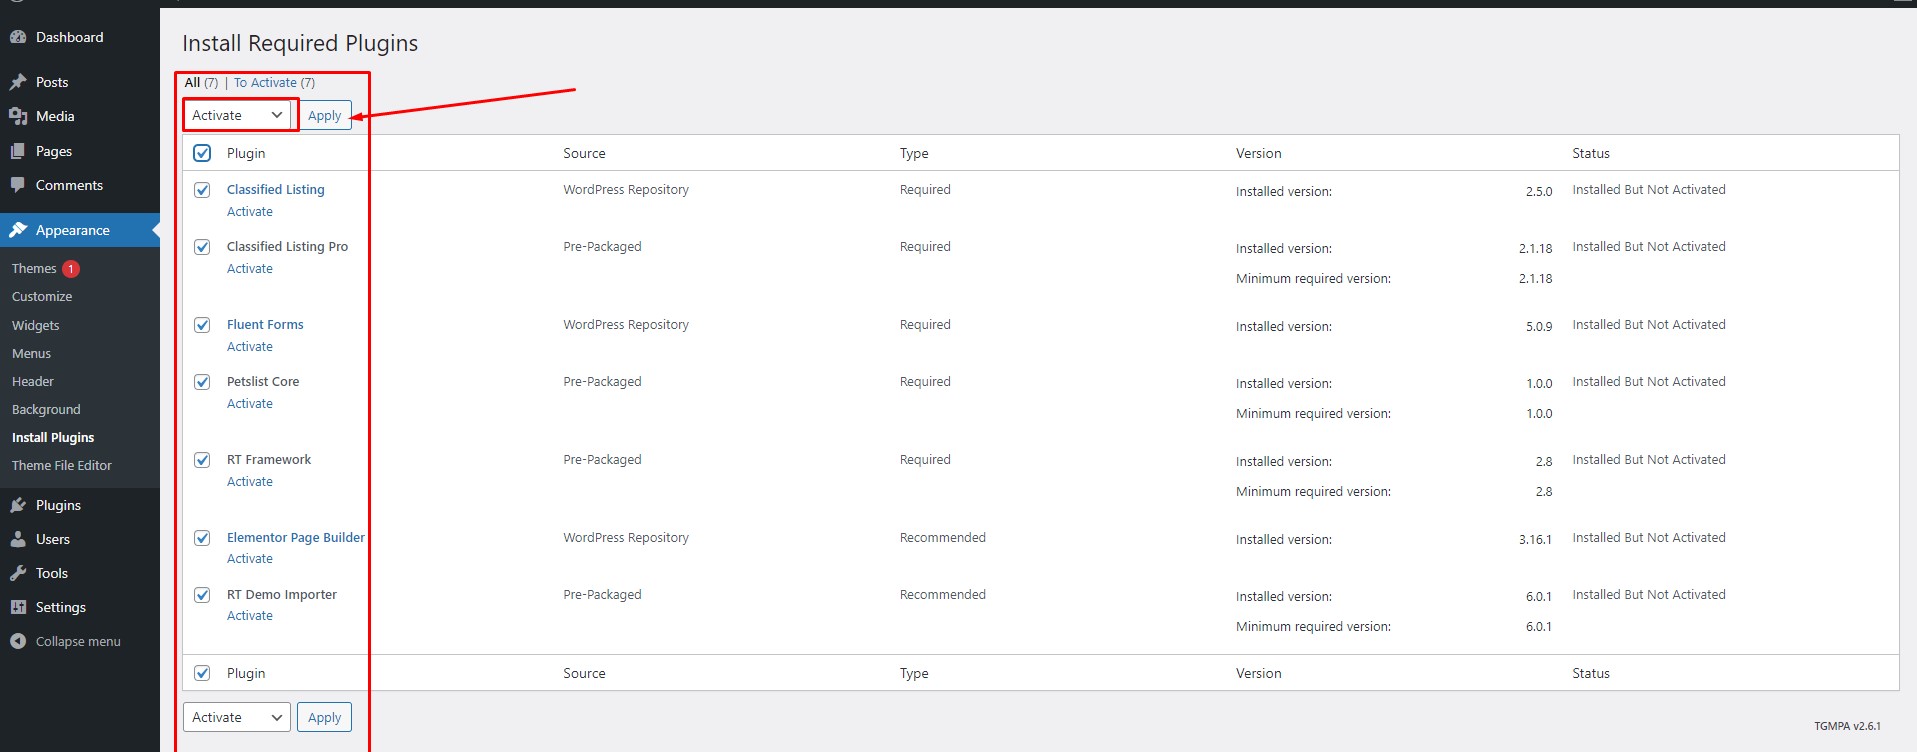Click the bottom Apply button
This screenshot has height=752, width=1917.
[x=324, y=717]
